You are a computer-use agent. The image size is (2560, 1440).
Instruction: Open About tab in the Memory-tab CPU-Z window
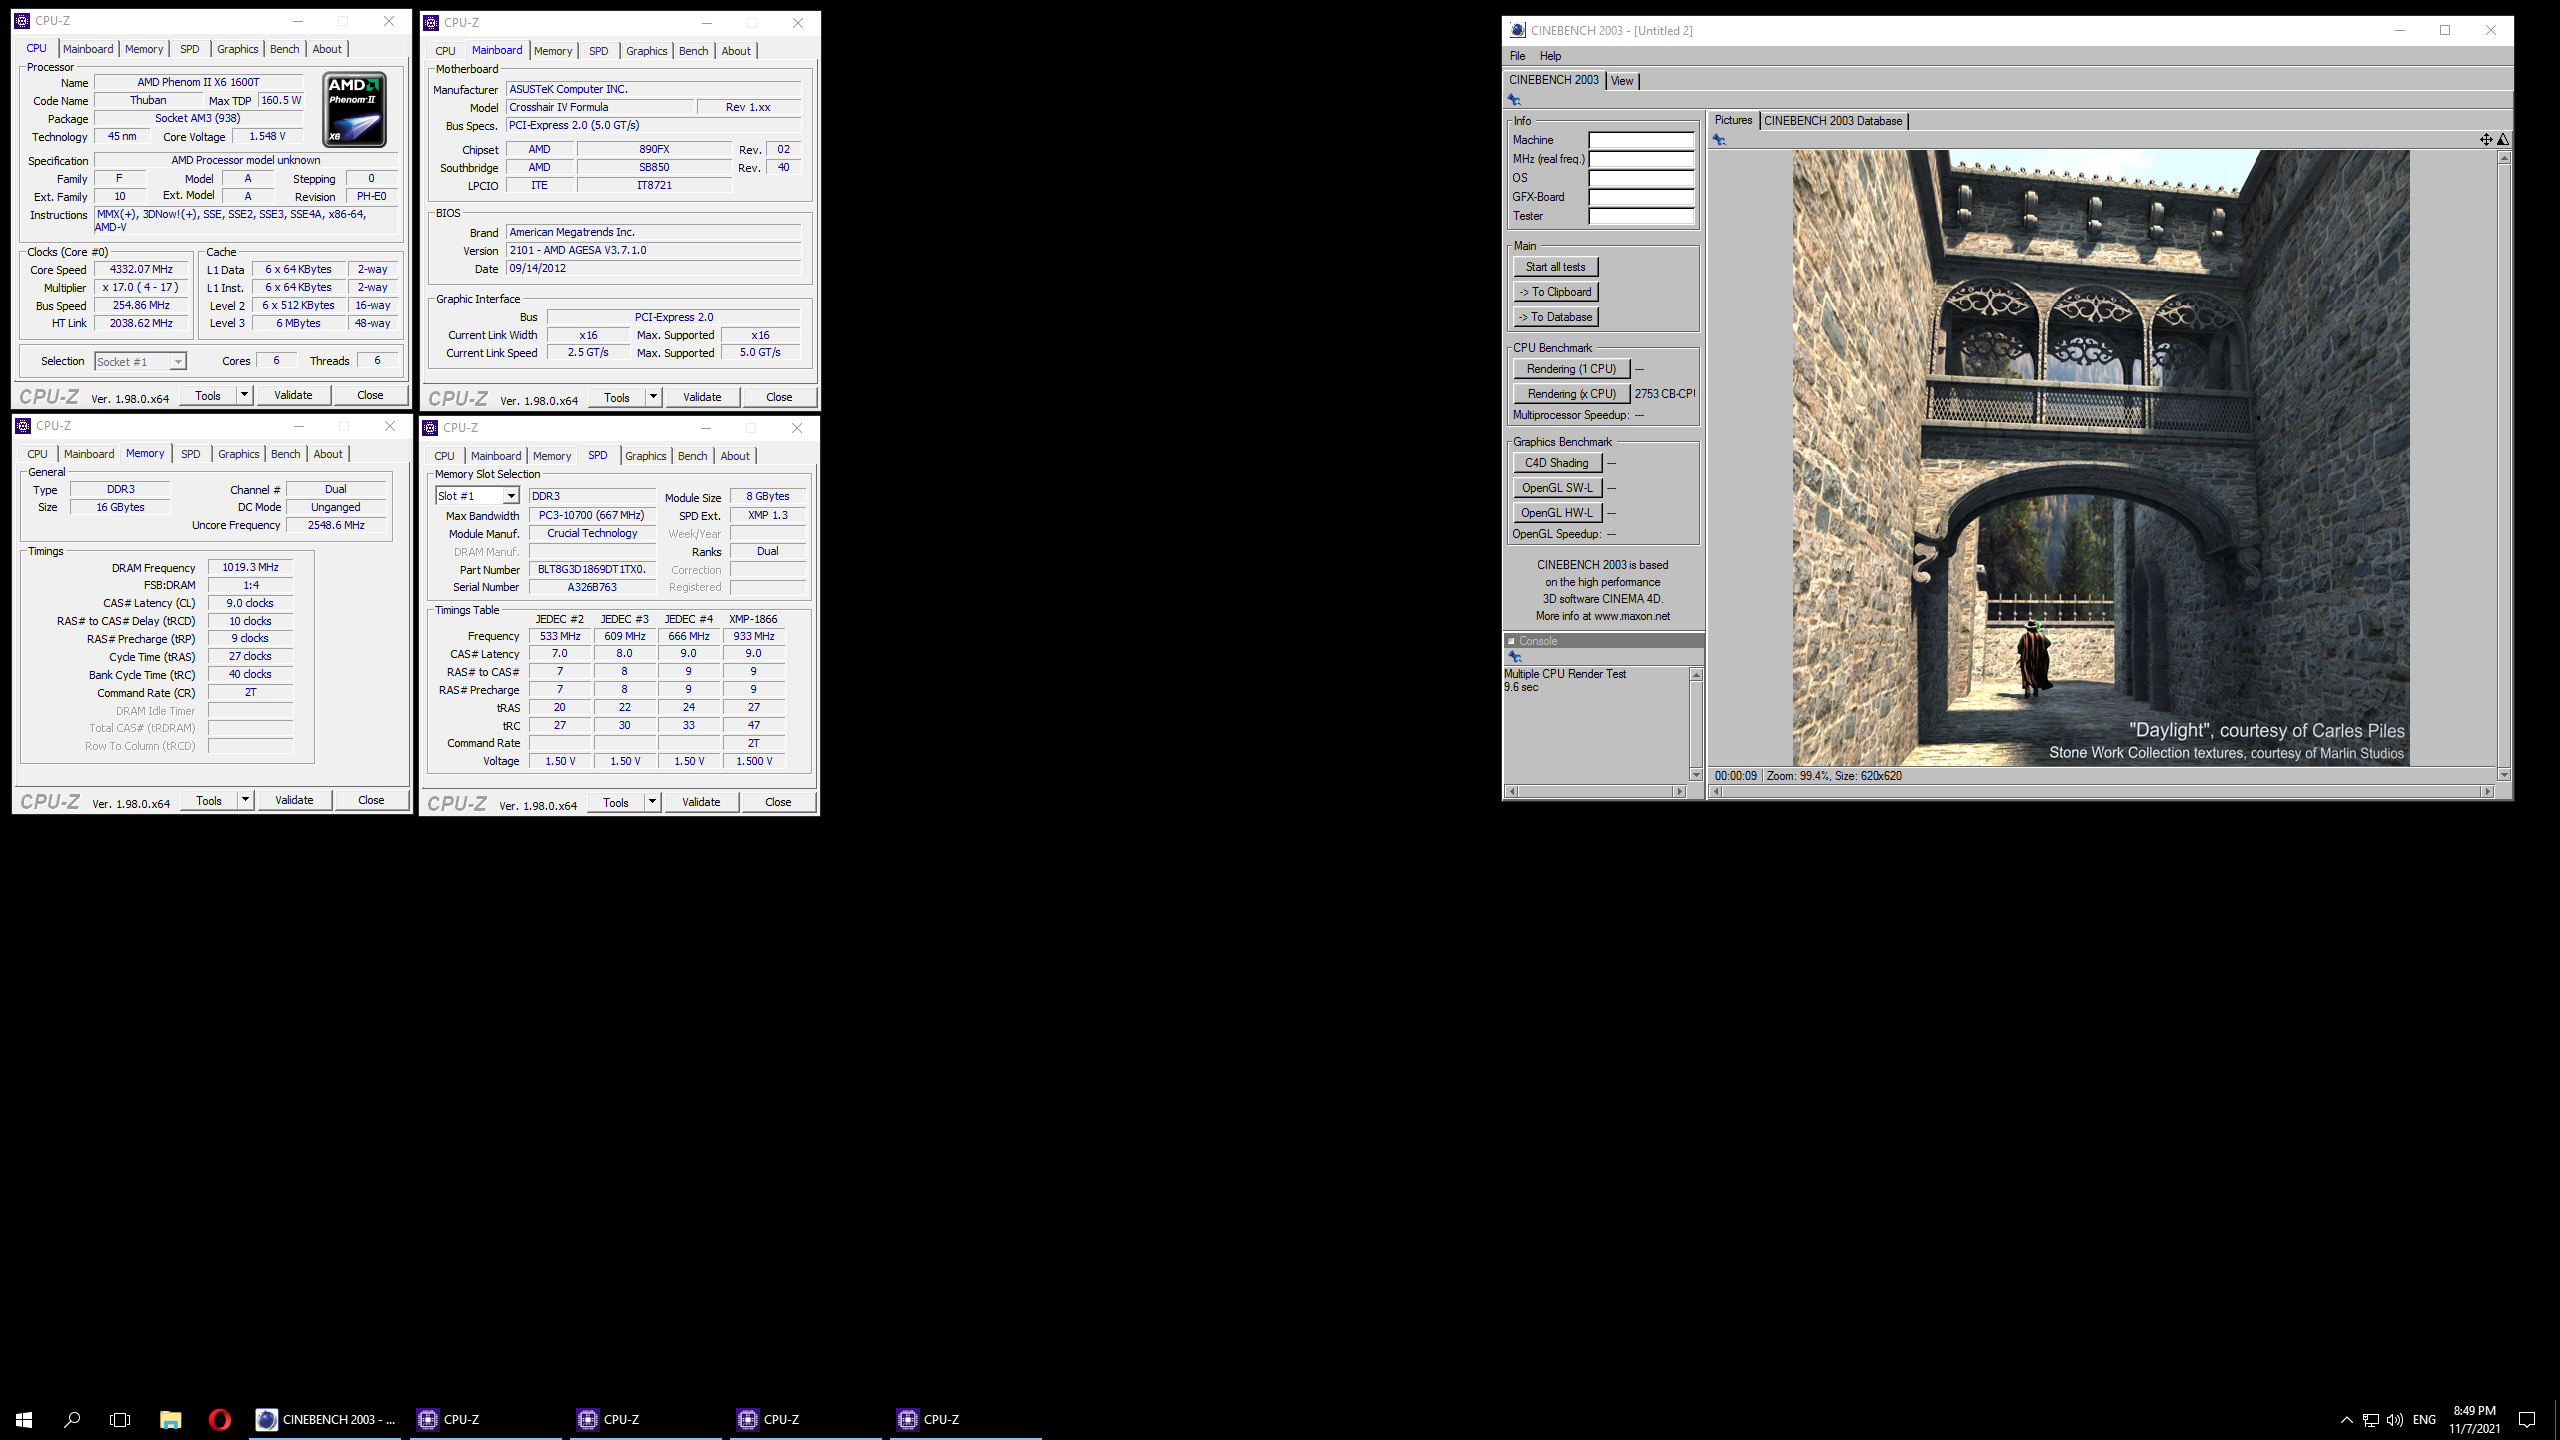coord(328,454)
